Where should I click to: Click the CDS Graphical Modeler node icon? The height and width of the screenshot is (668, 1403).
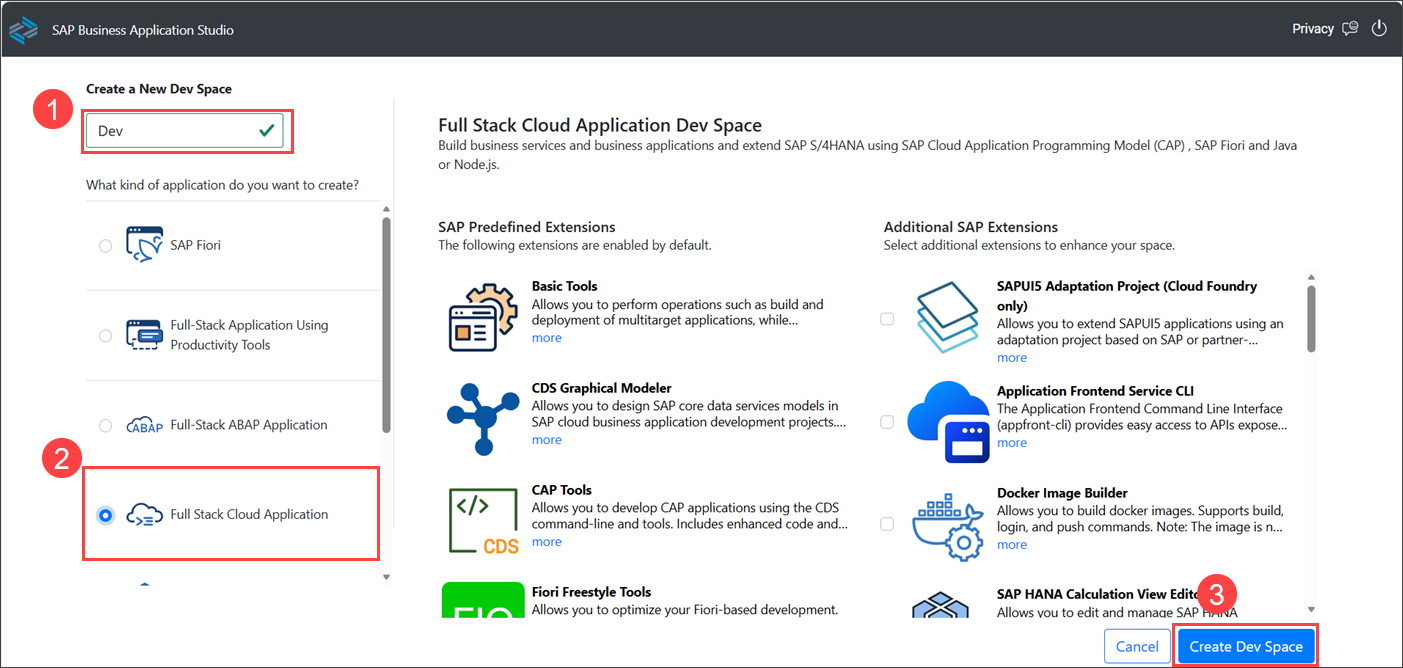coord(482,417)
